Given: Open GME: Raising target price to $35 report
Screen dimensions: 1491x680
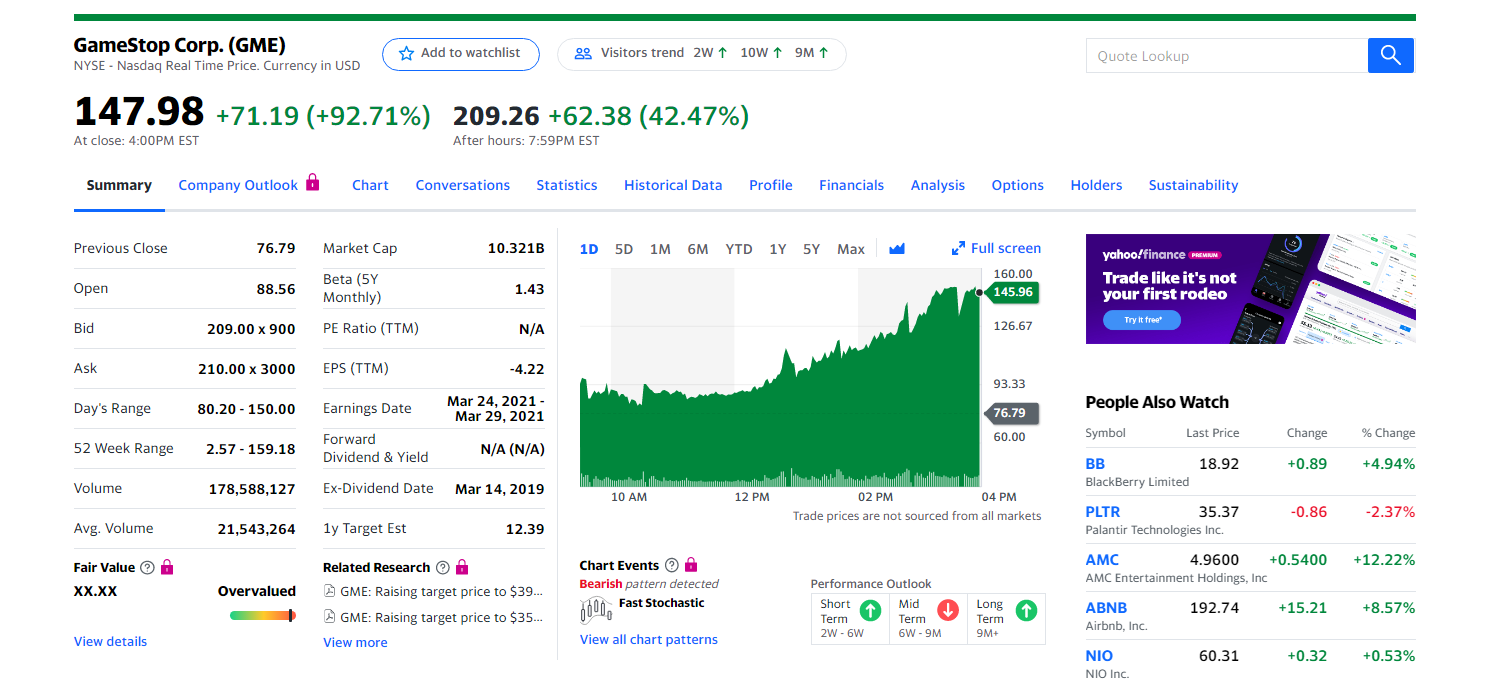Looking at the screenshot, I should pyautogui.click(x=442, y=618).
